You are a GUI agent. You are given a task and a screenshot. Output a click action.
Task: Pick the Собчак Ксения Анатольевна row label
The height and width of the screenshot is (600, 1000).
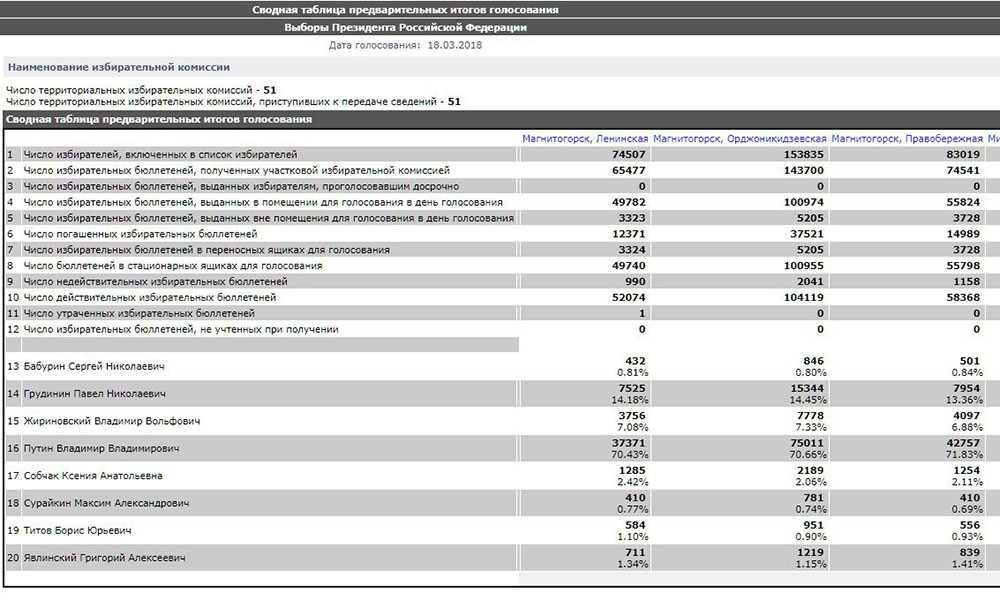click(x=92, y=476)
